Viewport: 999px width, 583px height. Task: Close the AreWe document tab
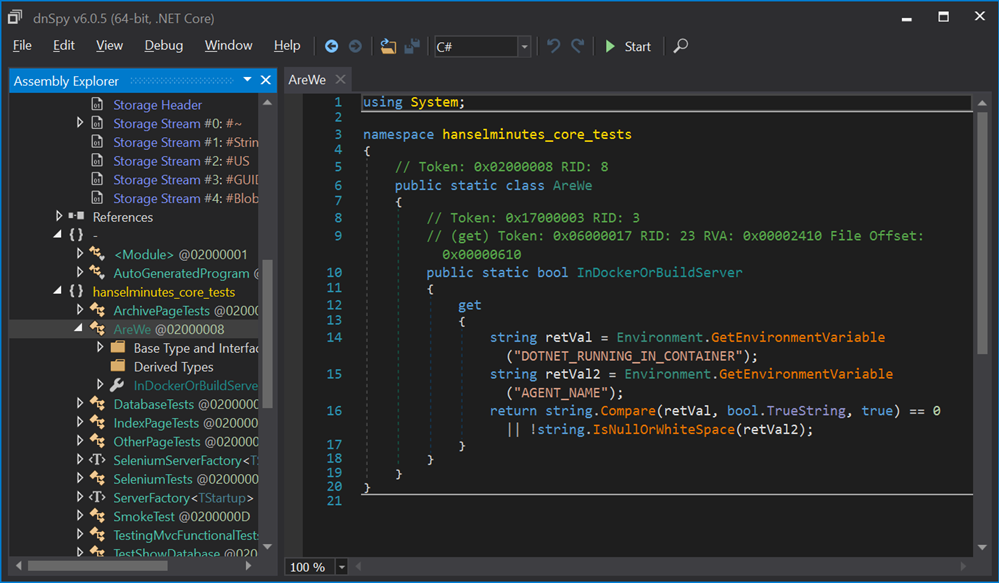[x=341, y=80]
